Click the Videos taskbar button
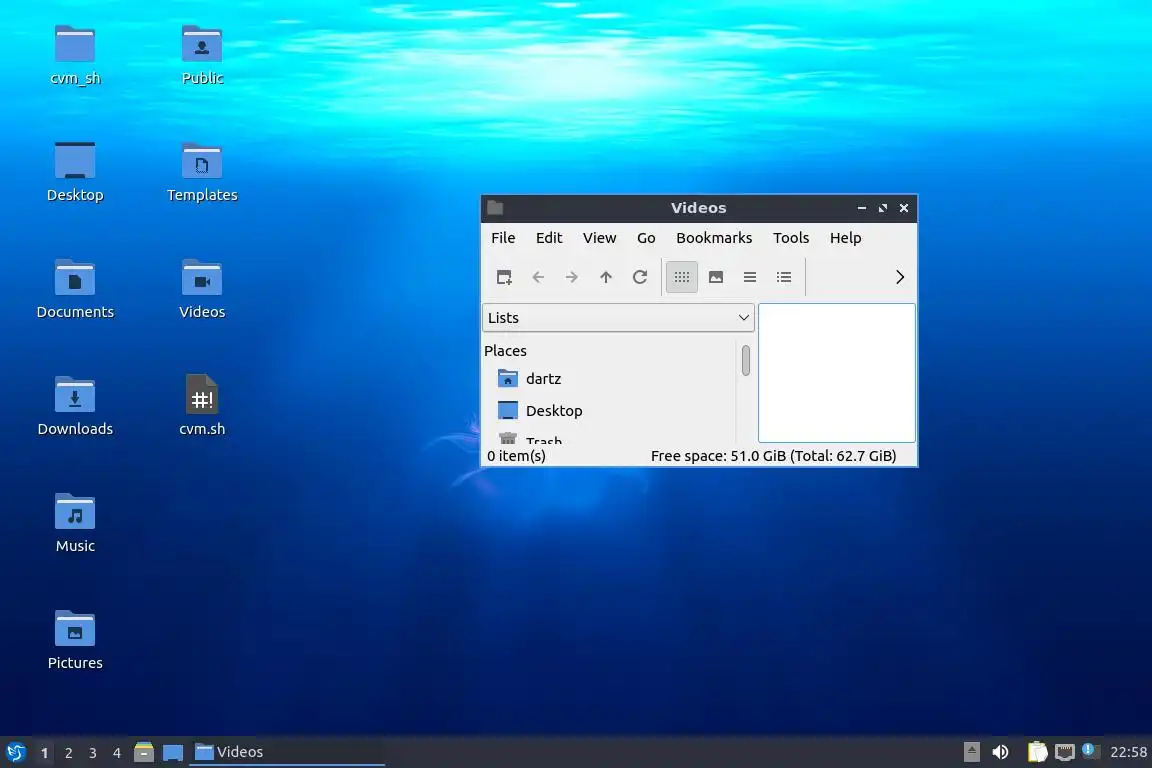The image size is (1152, 768). click(x=287, y=752)
